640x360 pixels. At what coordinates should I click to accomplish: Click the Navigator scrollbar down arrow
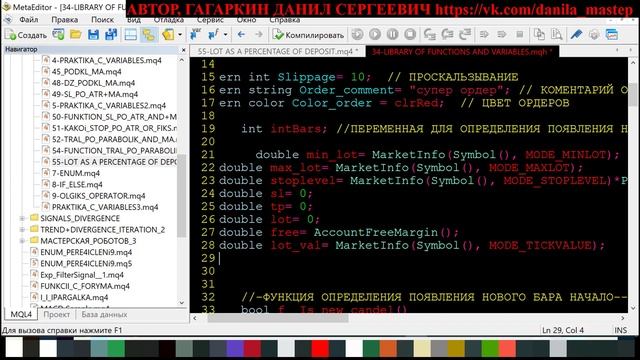[x=182, y=303]
